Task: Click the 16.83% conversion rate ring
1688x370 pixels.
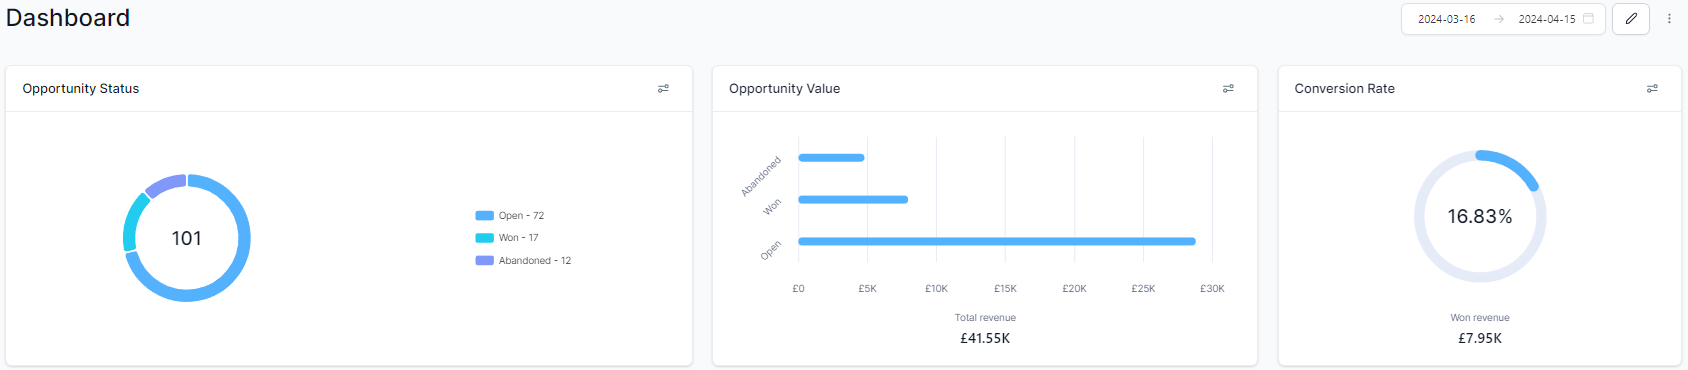Action: [1480, 216]
